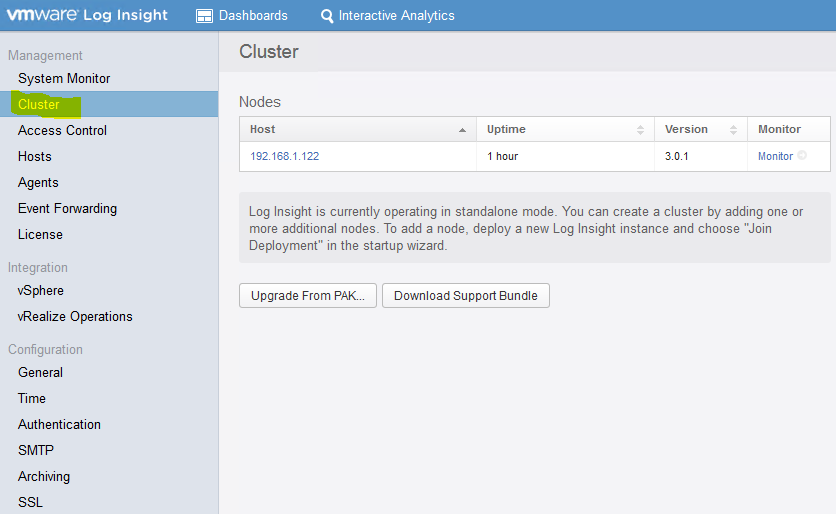Go to Event Forwarding settings

67,208
